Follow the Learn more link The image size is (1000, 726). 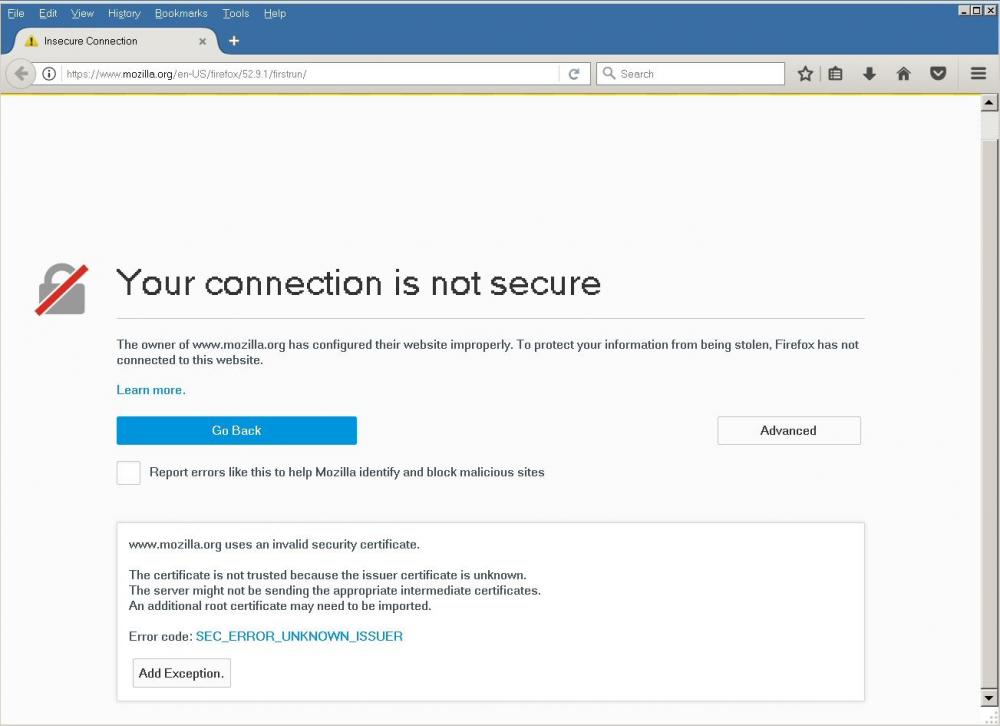[151, 390]
